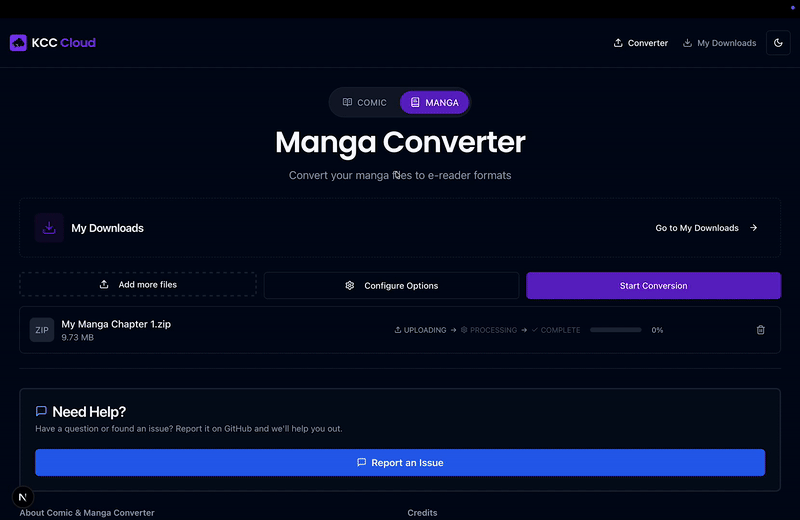800x520 pixels.
Task: Click the ZIP file type badge
Action: tap(42, 330)
